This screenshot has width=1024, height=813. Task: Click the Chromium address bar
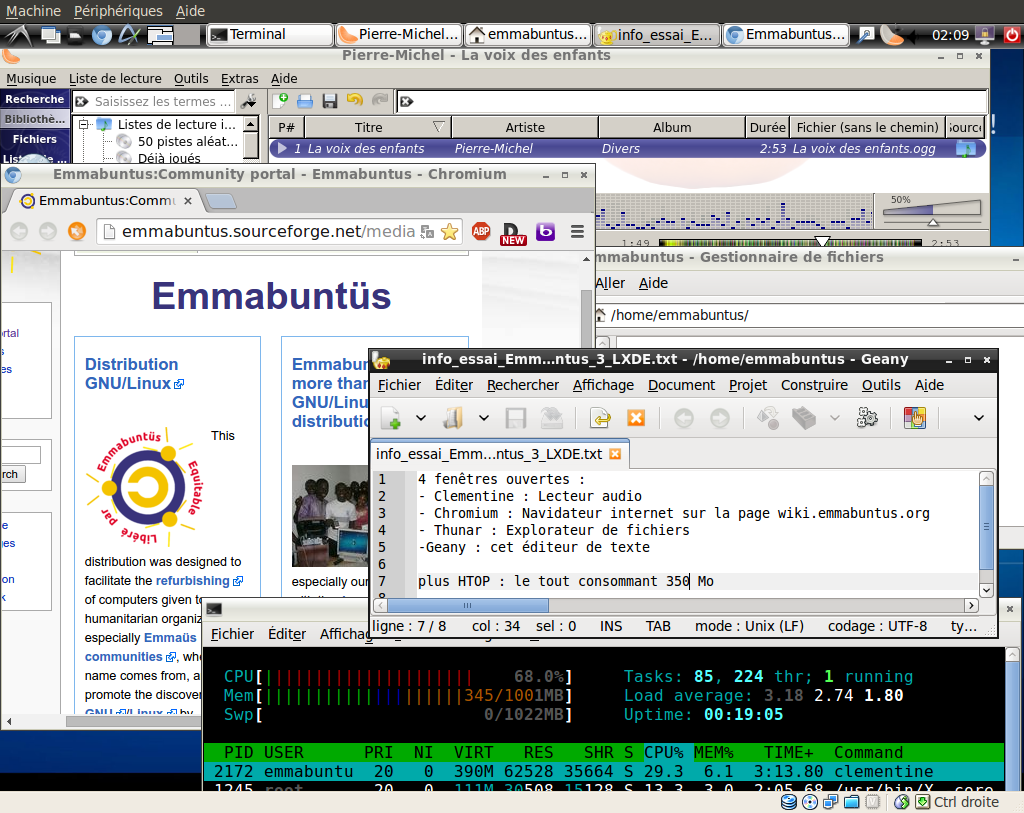pyautogui.click(x=268, y=231)
